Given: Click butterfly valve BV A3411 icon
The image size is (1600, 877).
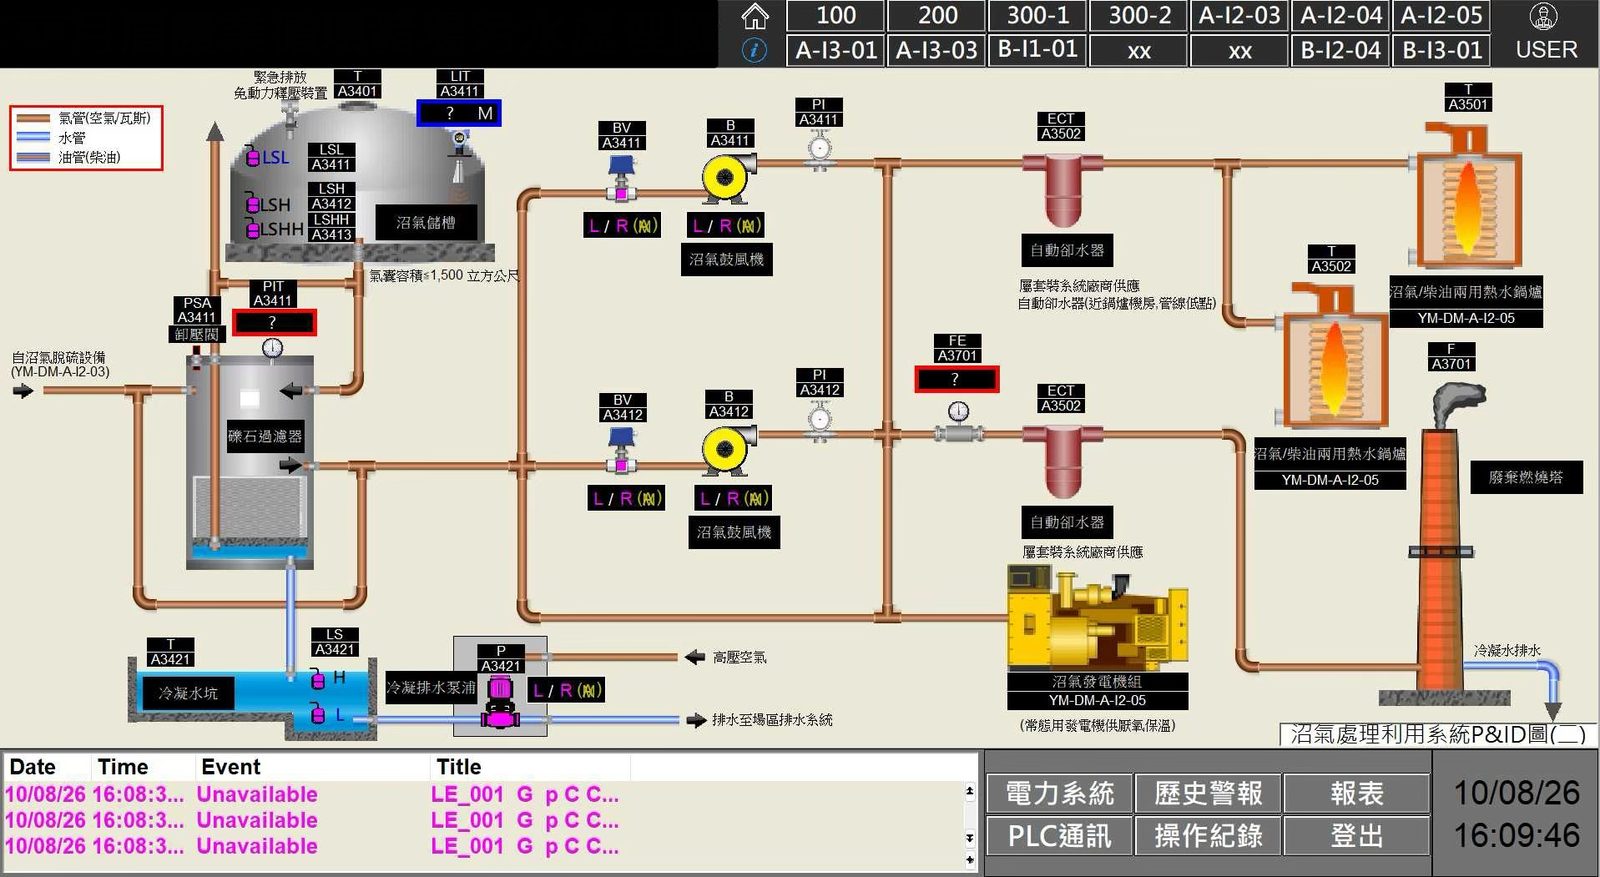Looking at the screenshot, I should 621,179.
